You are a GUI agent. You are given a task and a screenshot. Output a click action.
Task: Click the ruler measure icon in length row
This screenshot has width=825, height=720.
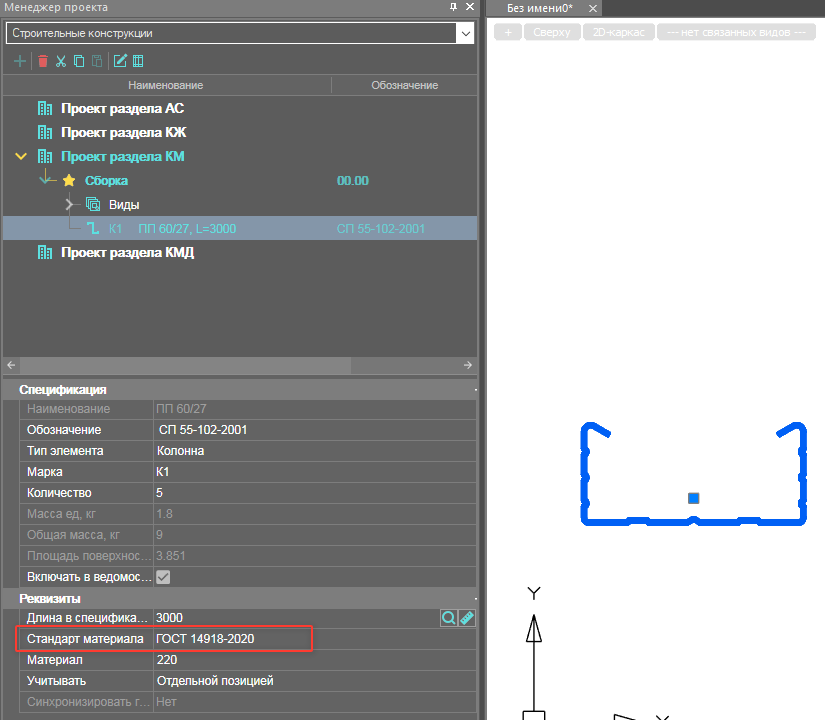click(466, 618)
